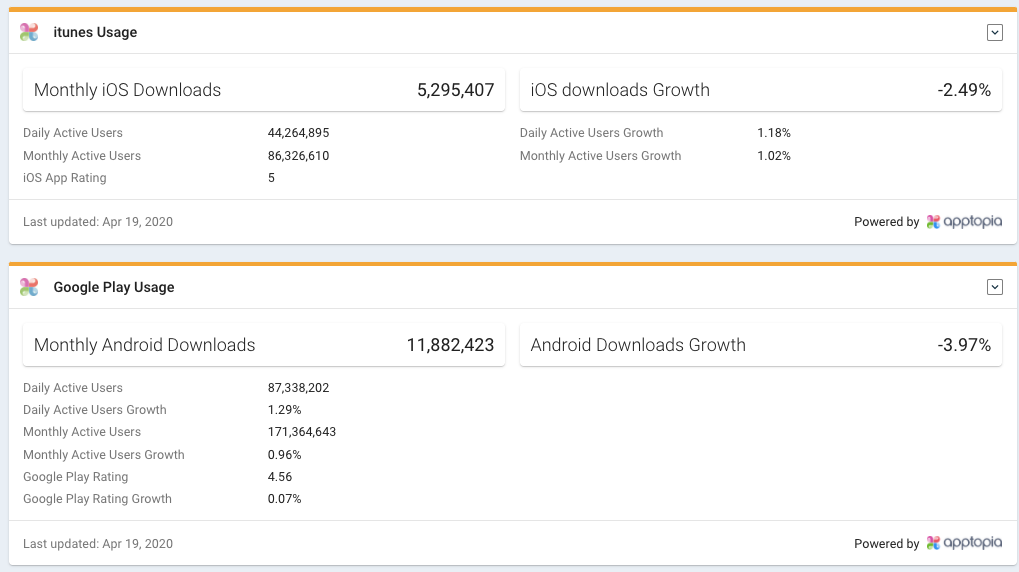The height and width of the screenshot is (572, 1019).
Task: Click the iOS downloads Growth card
Action: tap(760, 90)
